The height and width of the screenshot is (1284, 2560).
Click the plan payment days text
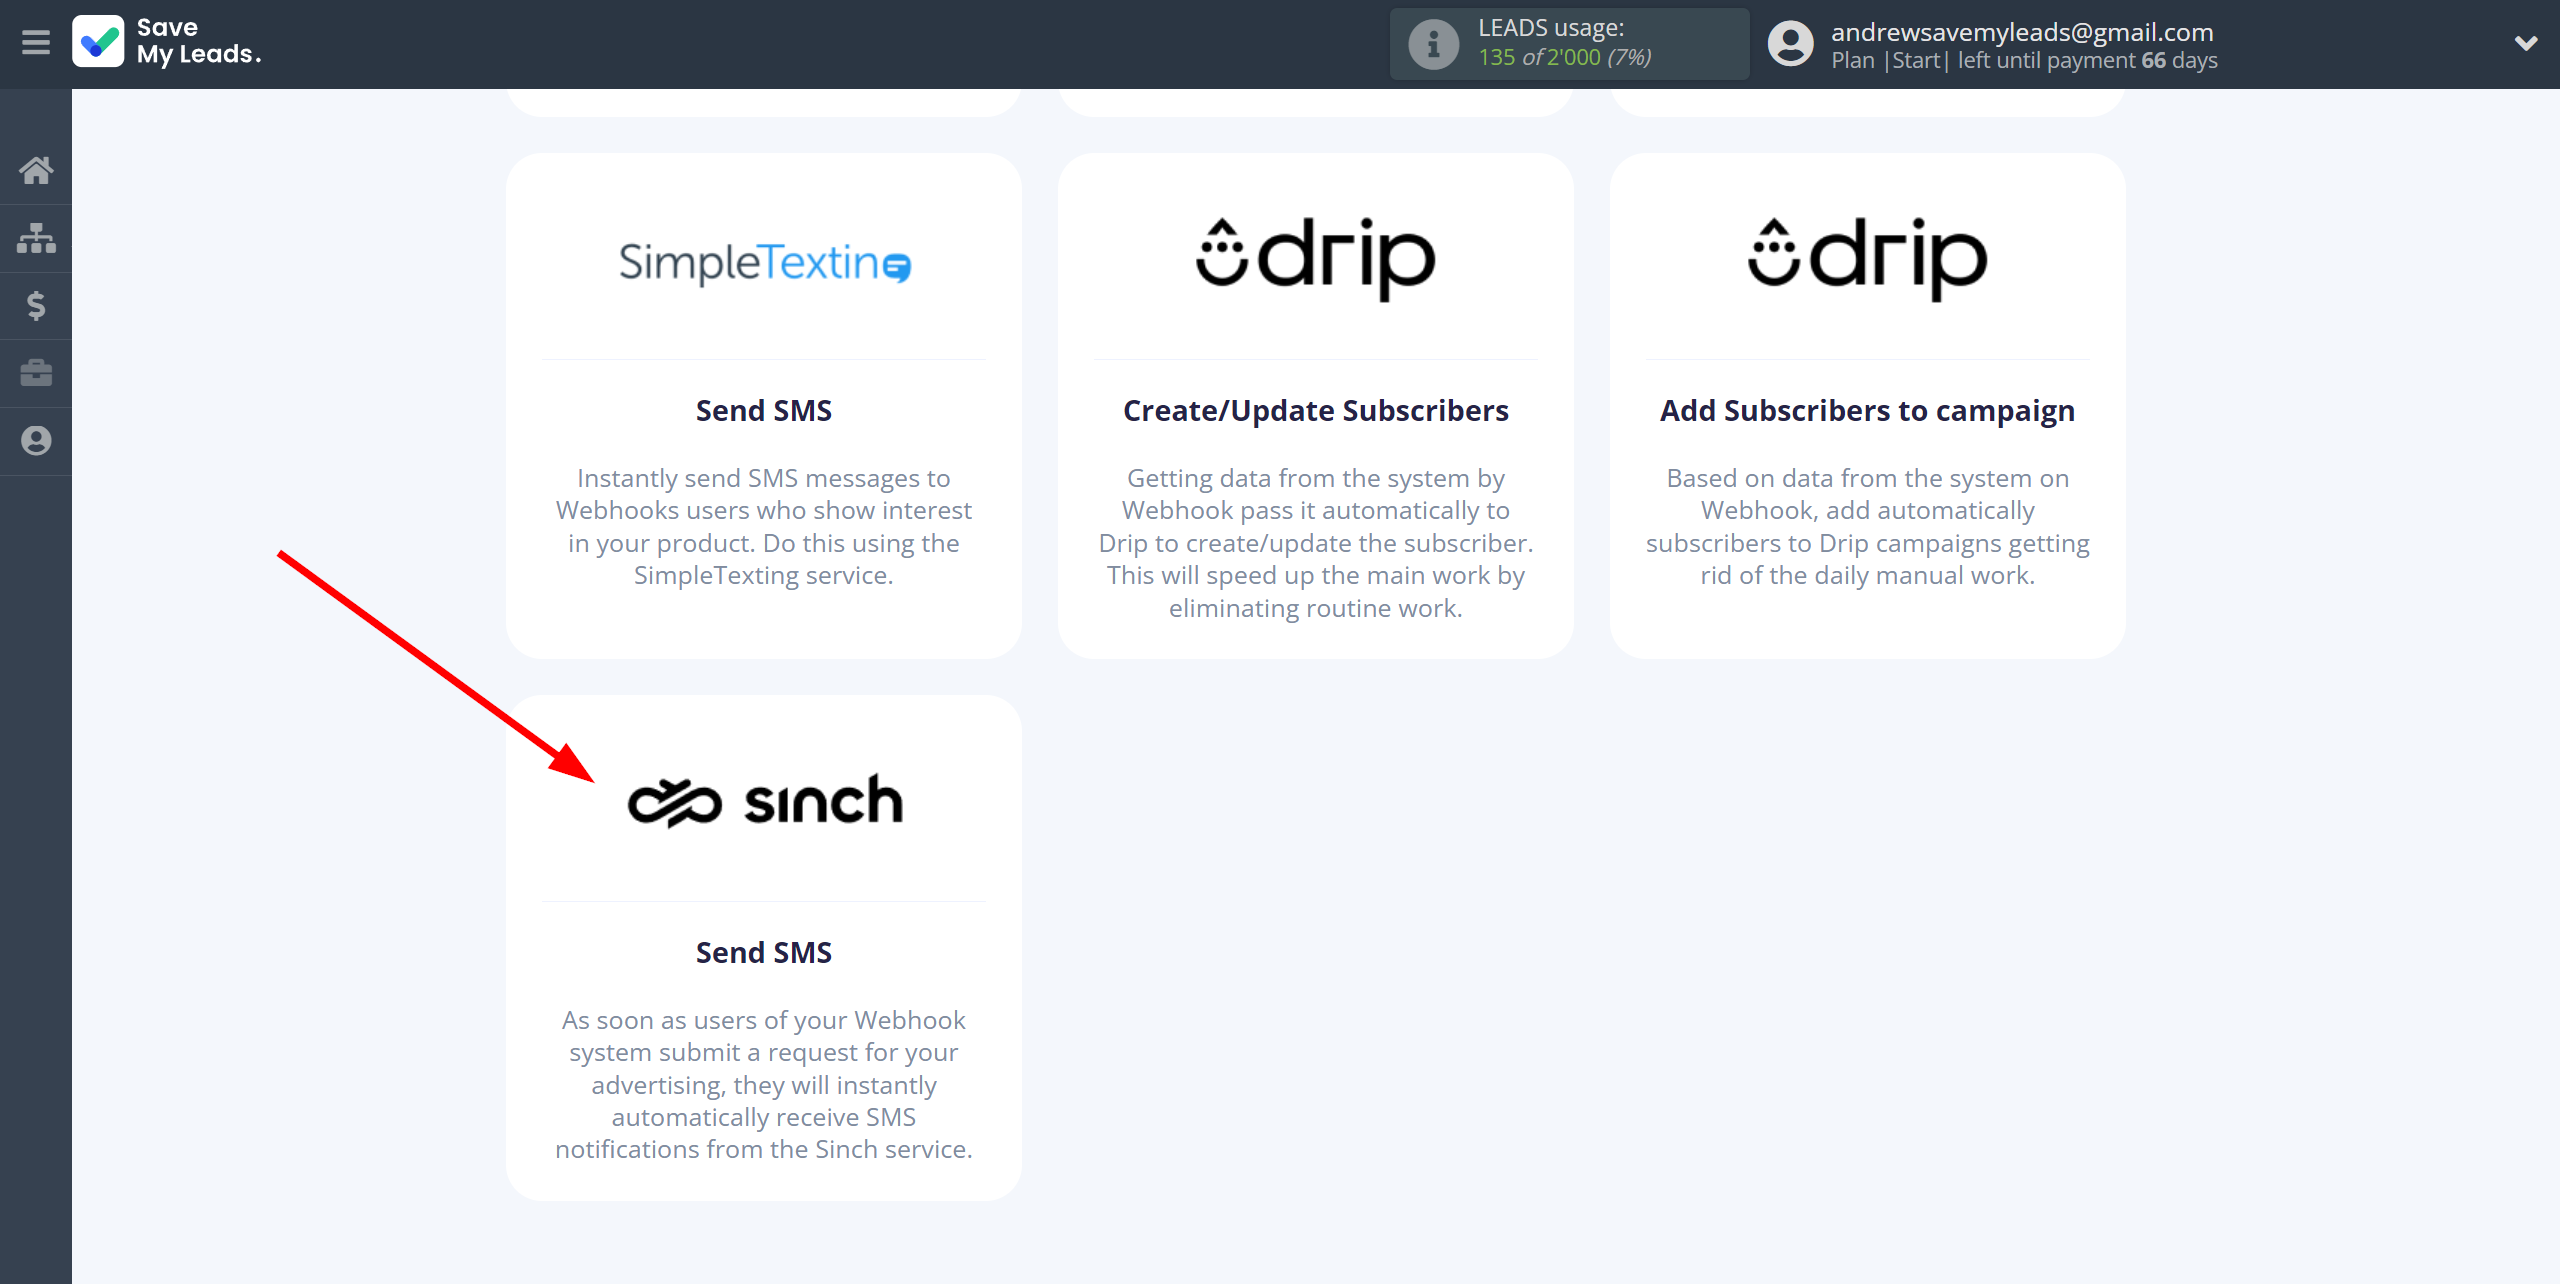2024,60
